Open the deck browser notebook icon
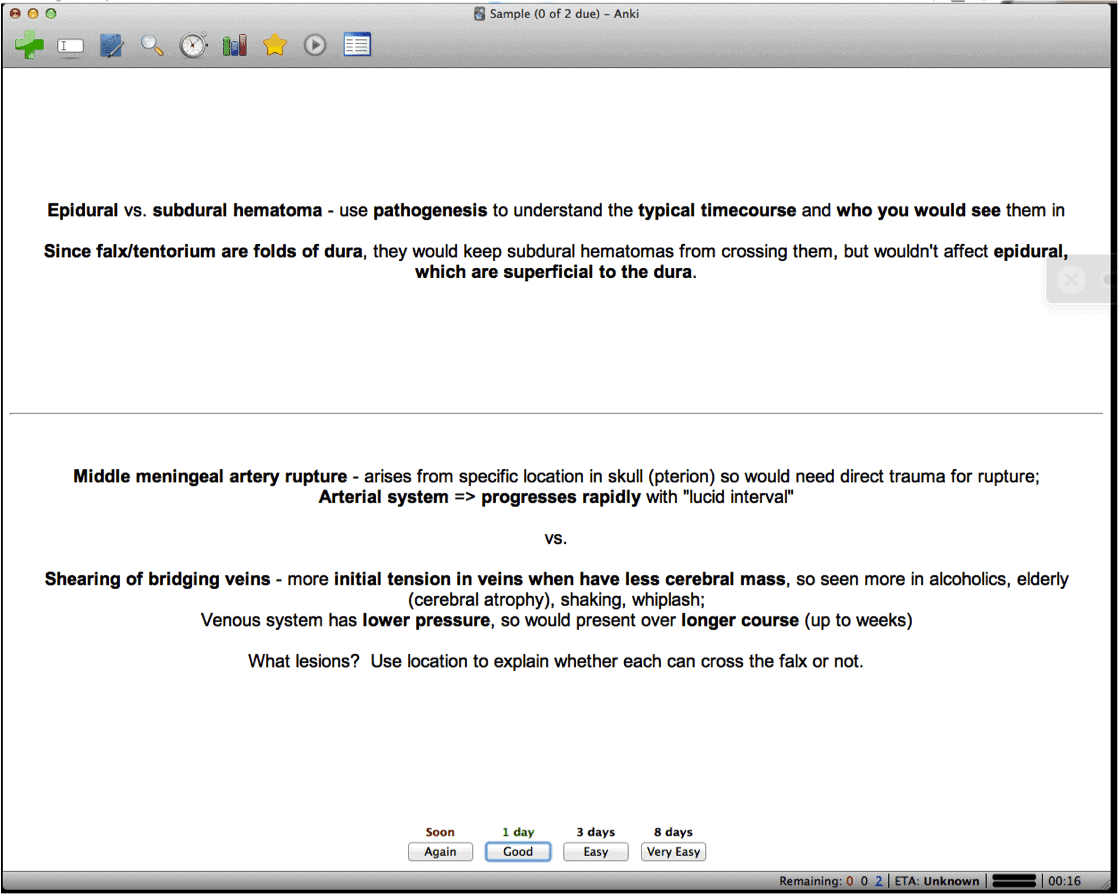This screenshot has height=894, width=1118. click(x=111, y=45)
